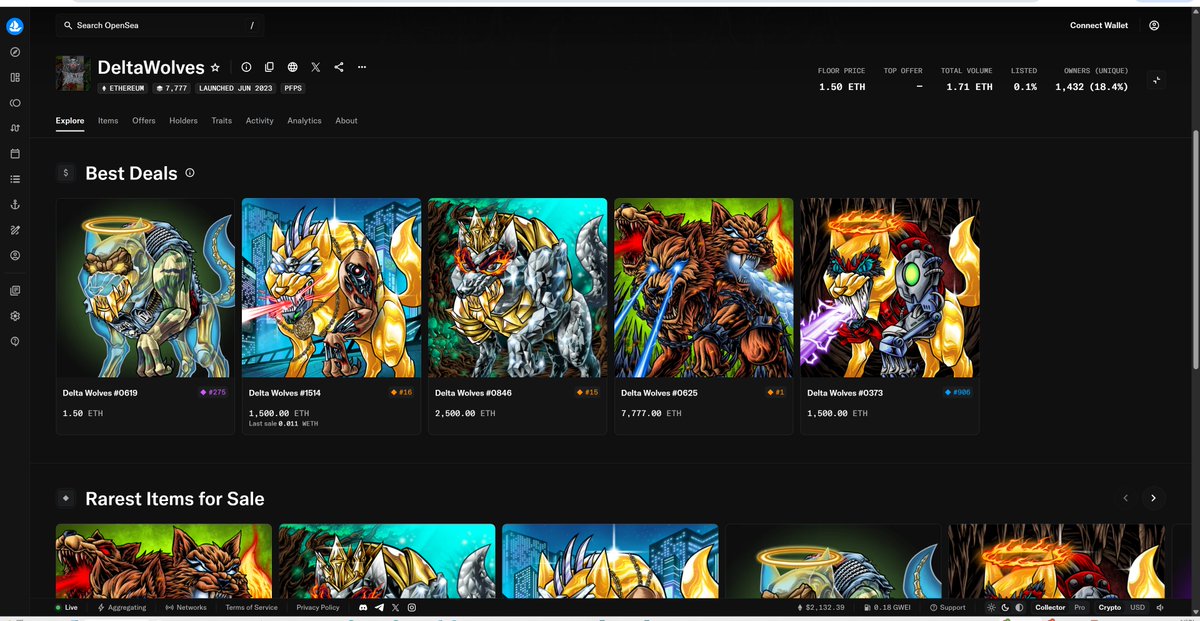This screenshot has width=1200, height=621.
Task: Open the Privacy Policy link
Action: 318,608
